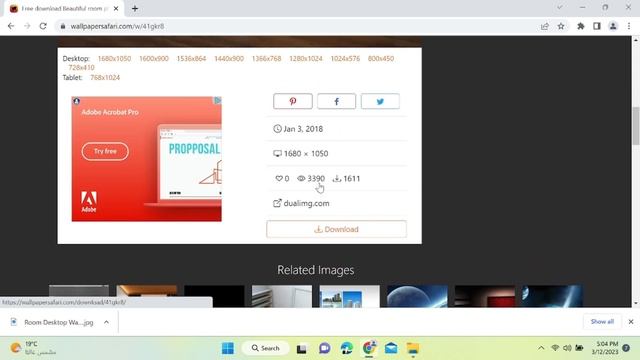
Task: Select 1680x1050 desktop resolution
Action: click(x=114, y=58)
